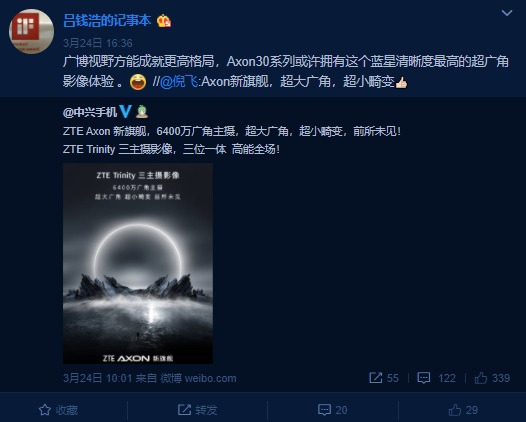The width and height of the screenshot is (526, 422).
Task: Open the 微博 weibo.com source link
Action: (x=198, y=378)
